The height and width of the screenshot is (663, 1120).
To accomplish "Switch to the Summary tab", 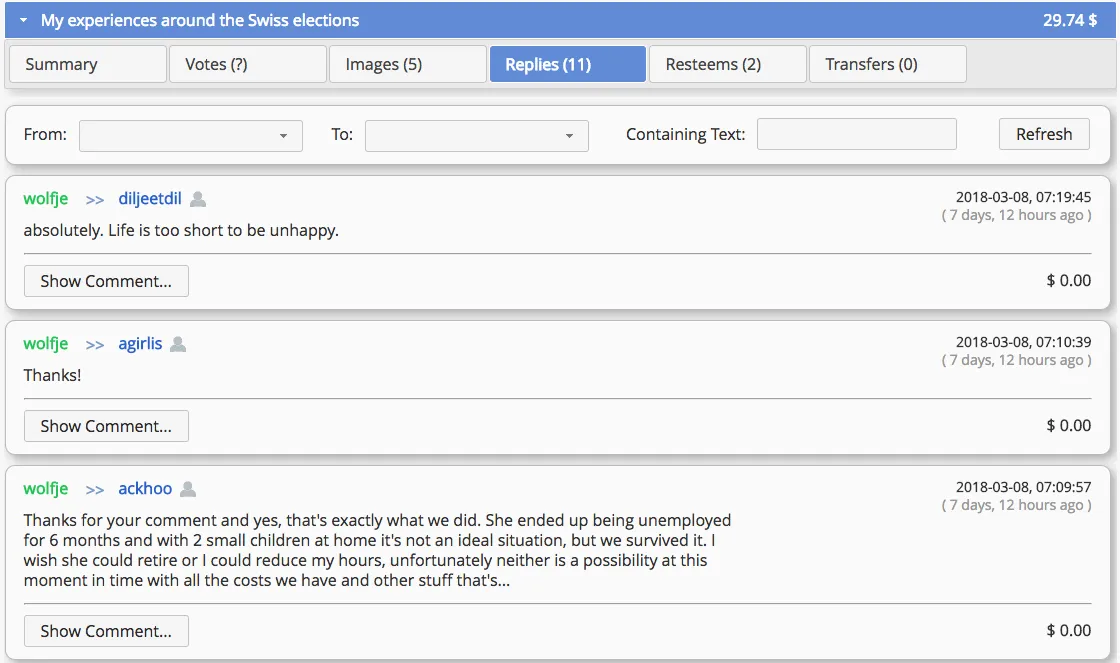I will (x=87, y=64).
